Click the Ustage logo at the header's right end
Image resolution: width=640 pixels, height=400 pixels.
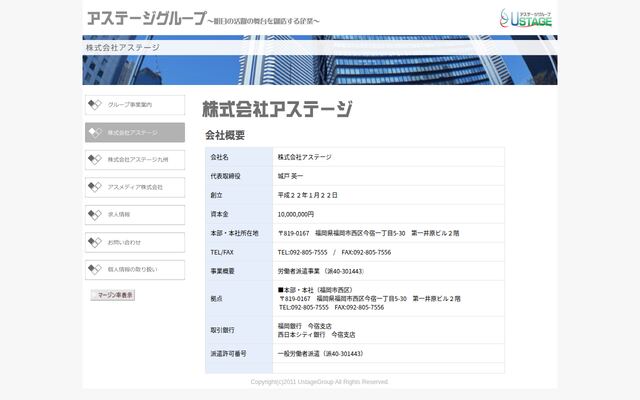tap(526, 18)
